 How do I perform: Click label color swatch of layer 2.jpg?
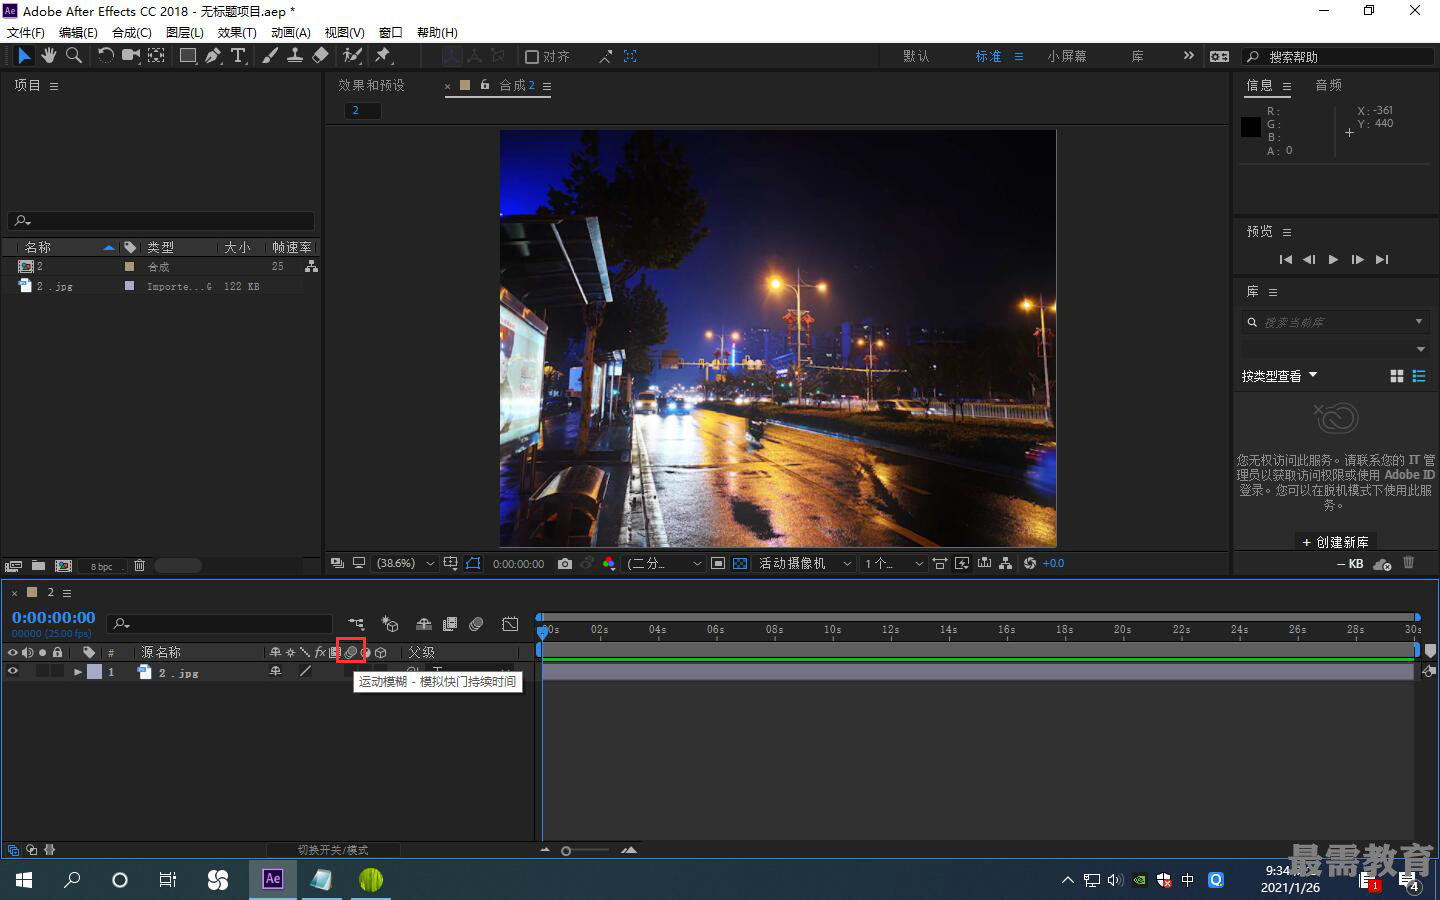coord(95,672)
